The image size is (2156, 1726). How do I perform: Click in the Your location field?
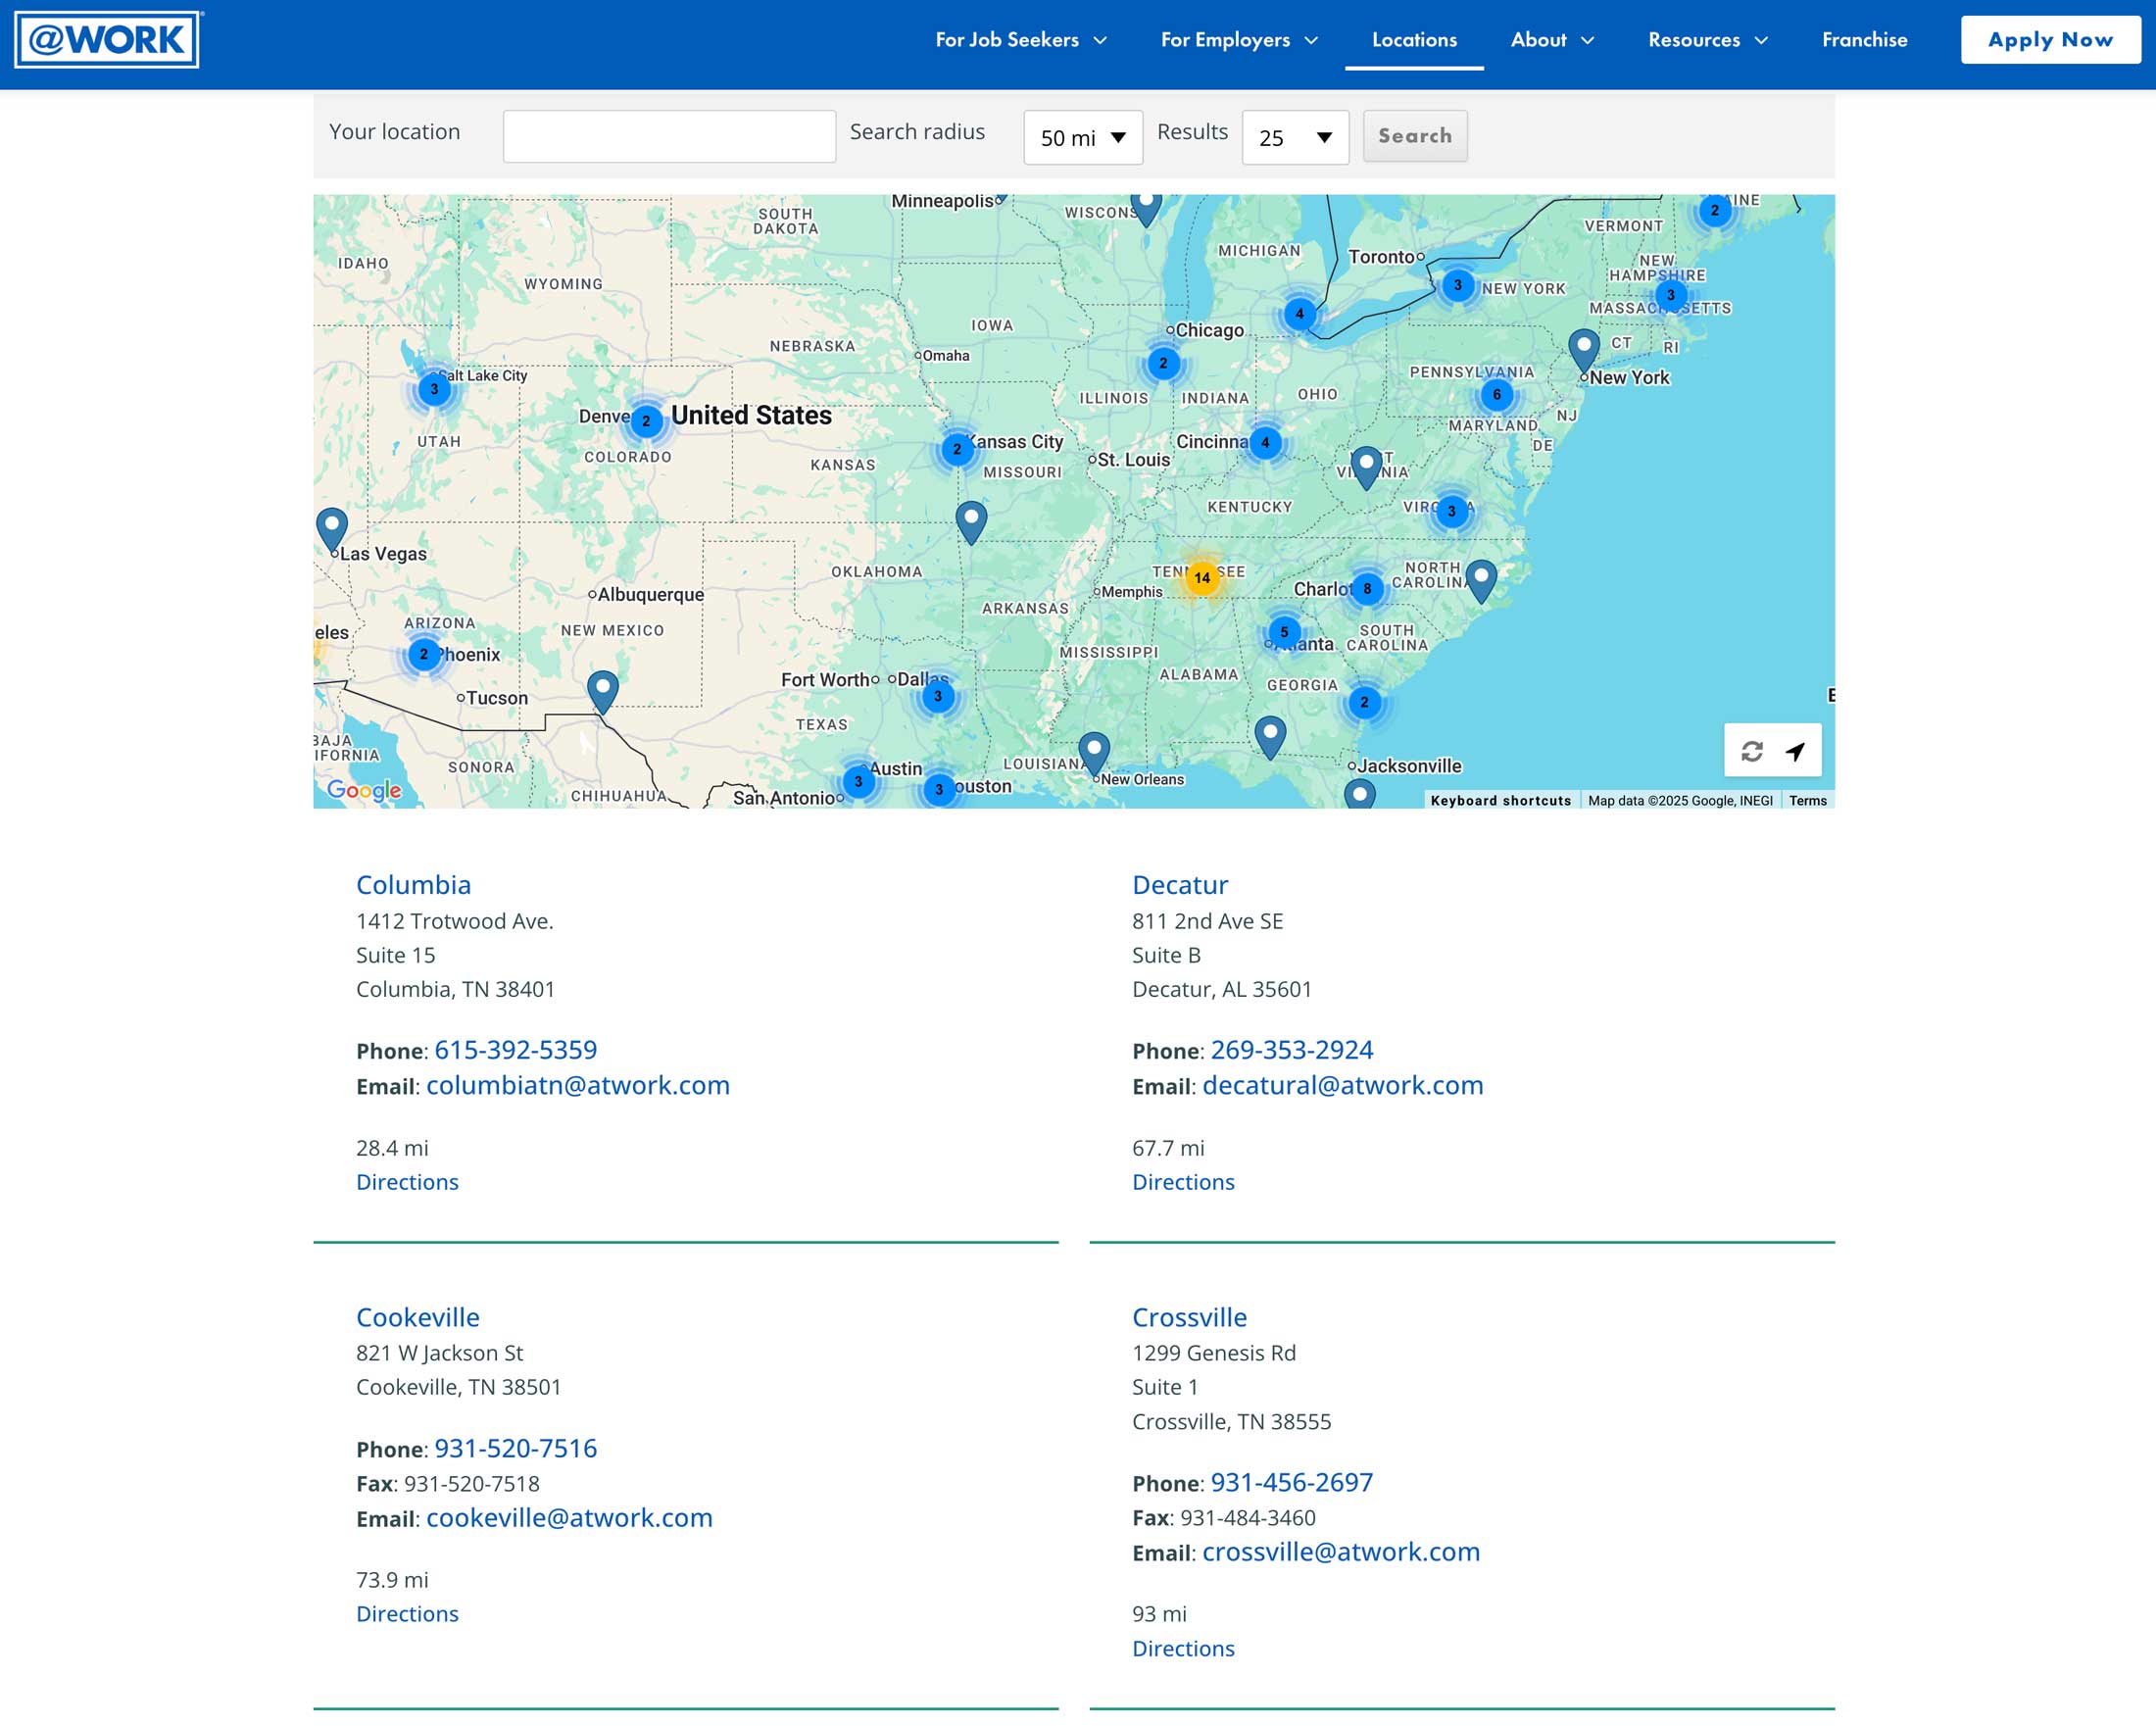[669, 136]
